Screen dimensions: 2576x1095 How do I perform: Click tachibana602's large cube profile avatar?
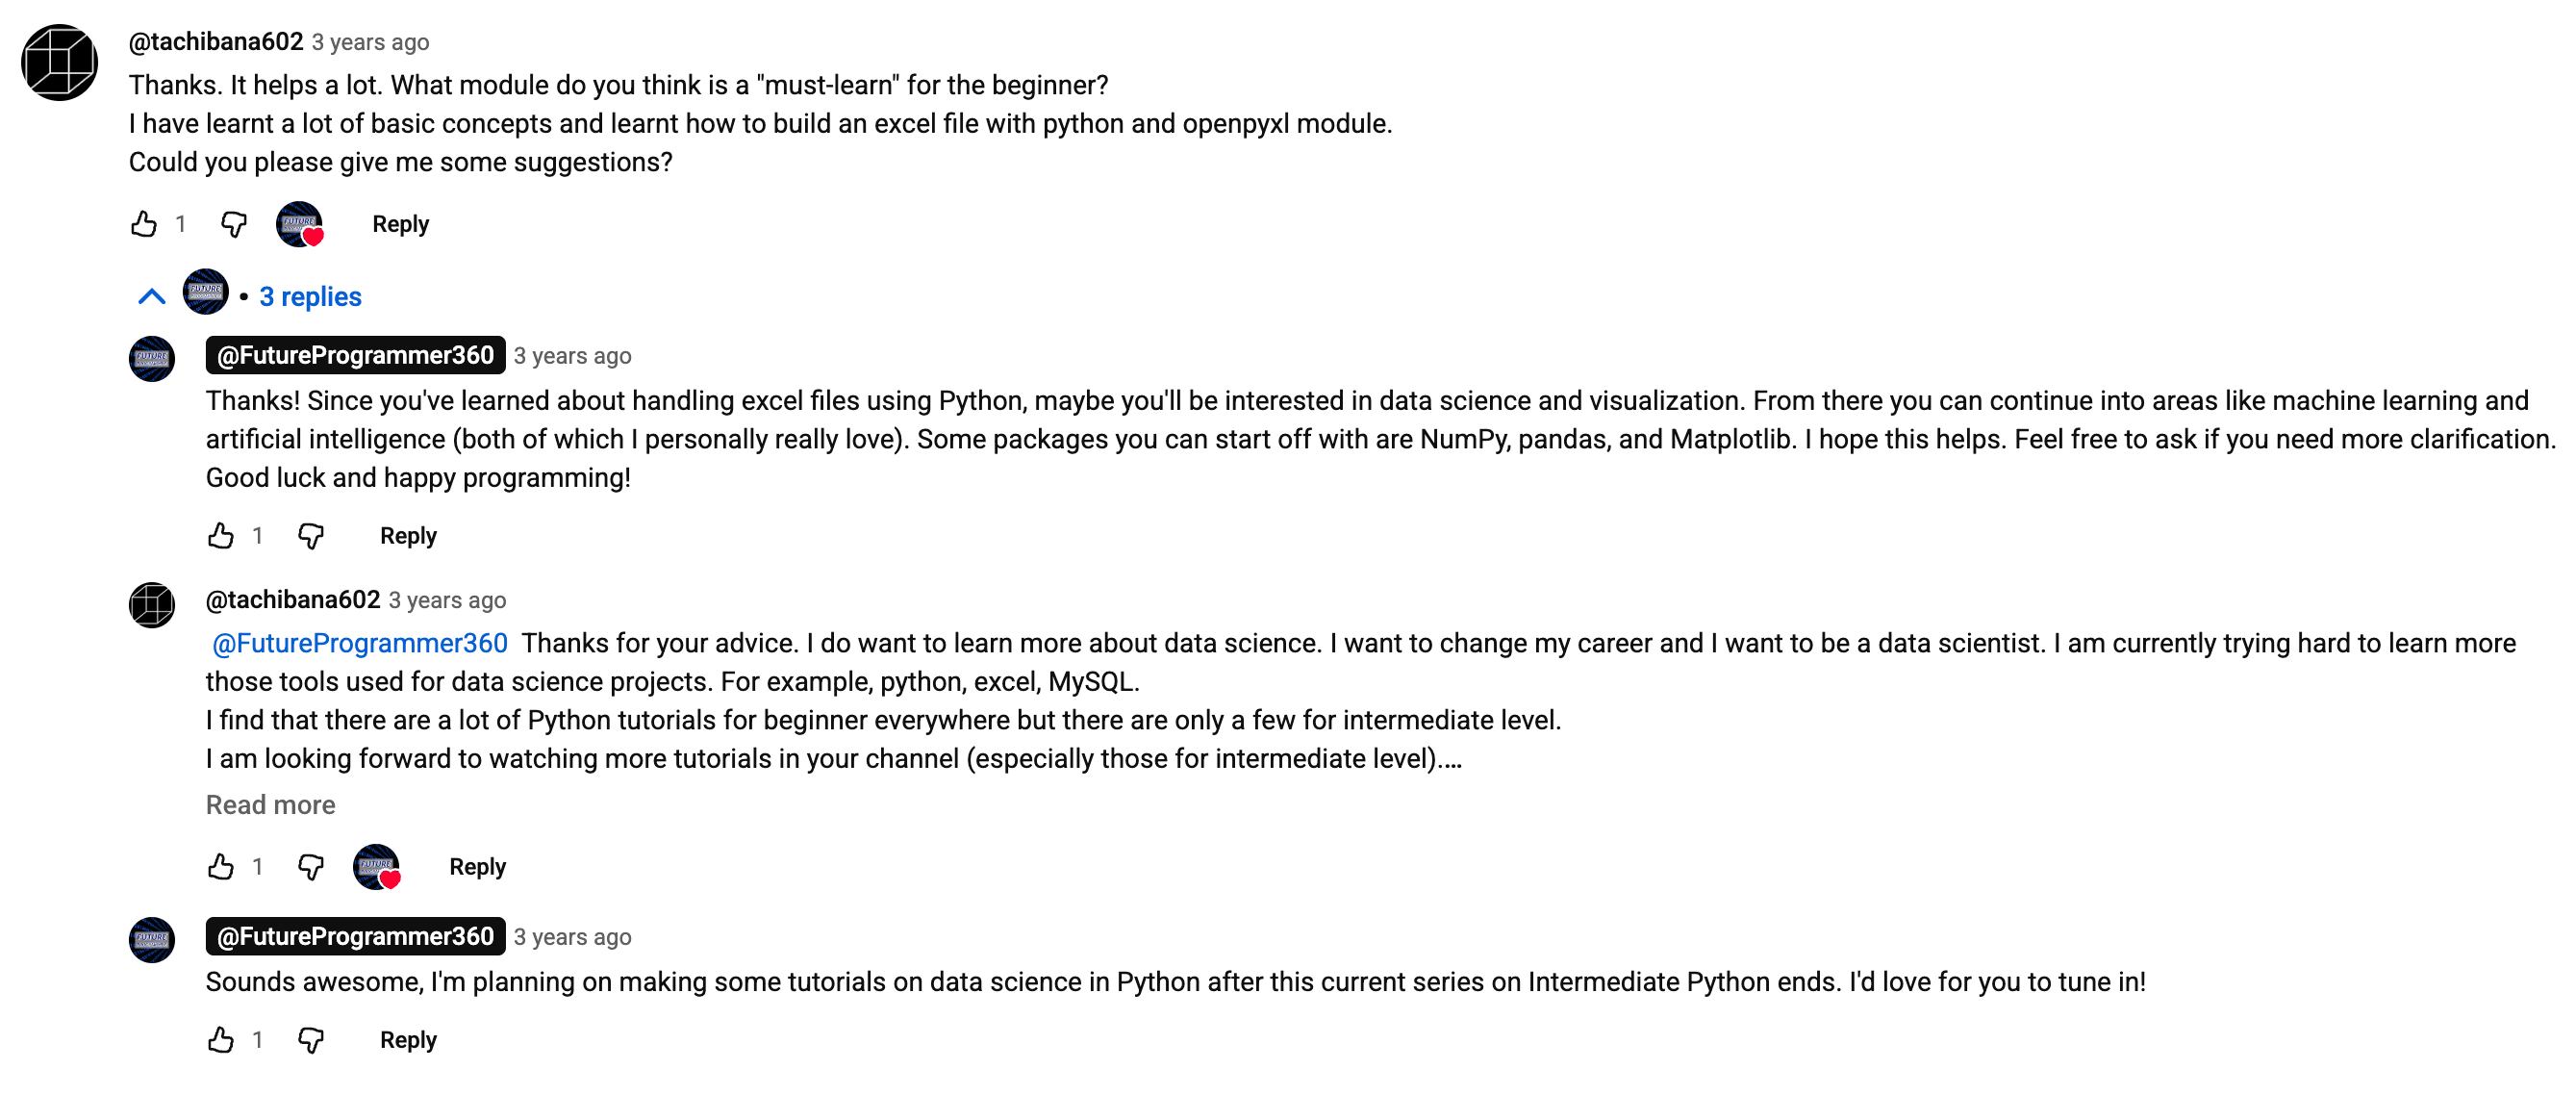click(59, 63)
